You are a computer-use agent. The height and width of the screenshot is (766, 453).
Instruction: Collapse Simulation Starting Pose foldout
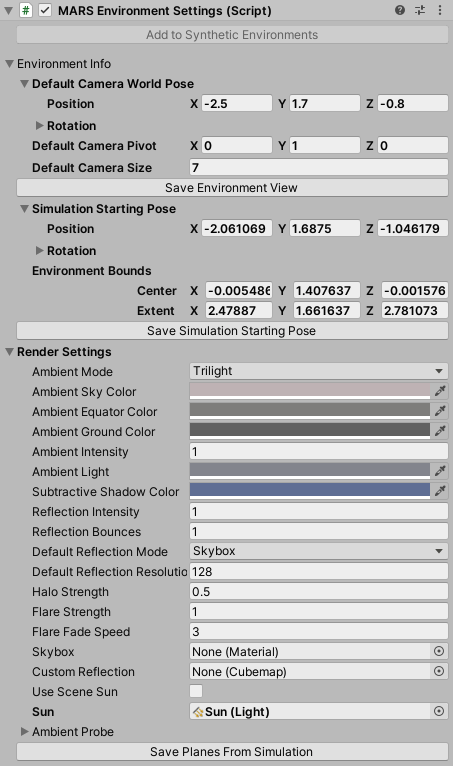(24, 209)
